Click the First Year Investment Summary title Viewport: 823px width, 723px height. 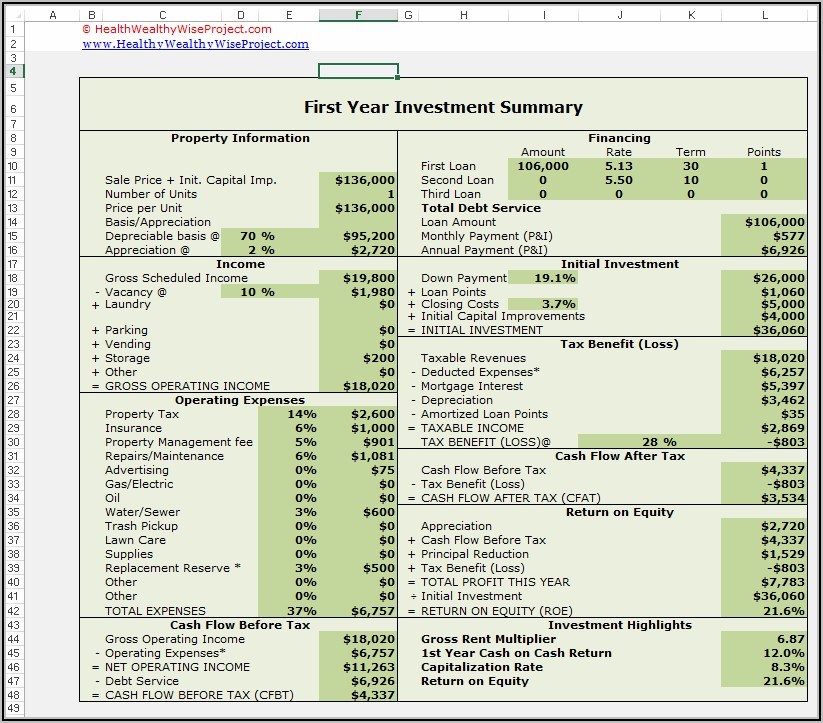(x=442, y=108)
